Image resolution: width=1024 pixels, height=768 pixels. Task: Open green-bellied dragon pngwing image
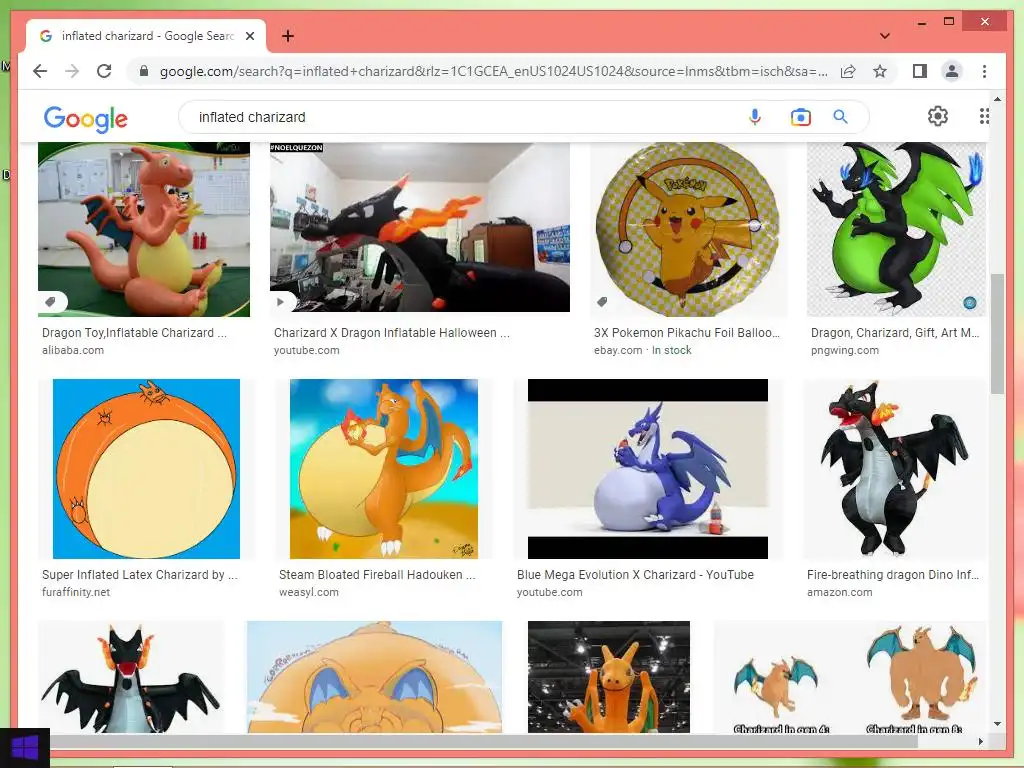tap(896, 229)
